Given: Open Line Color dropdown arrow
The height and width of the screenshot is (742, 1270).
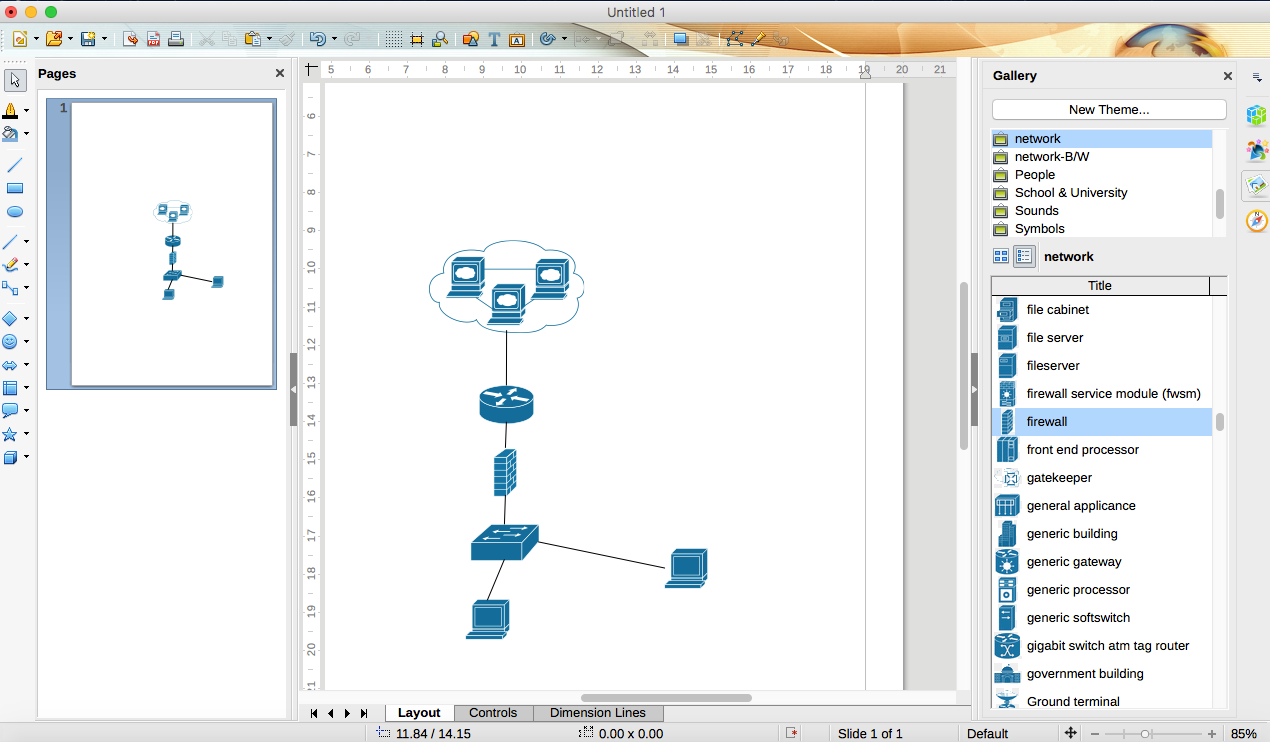Looking at the screenshot, I should [x=27, y=111].
